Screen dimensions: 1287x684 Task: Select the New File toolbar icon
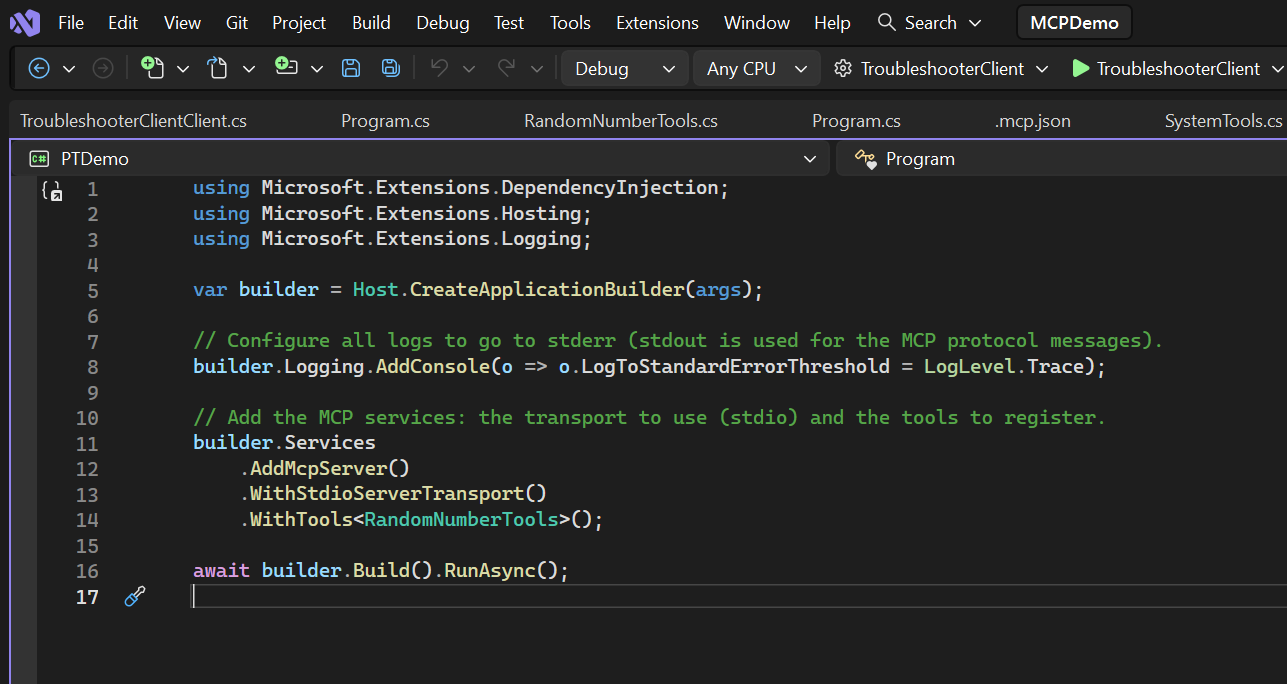[x=155, y=68]
